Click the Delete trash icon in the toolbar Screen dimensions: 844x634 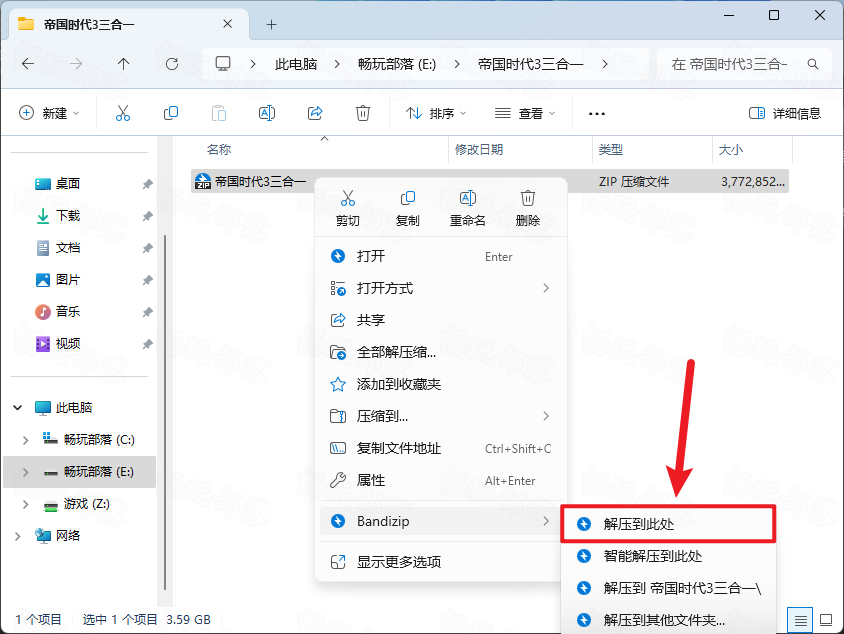click(363, 113)
